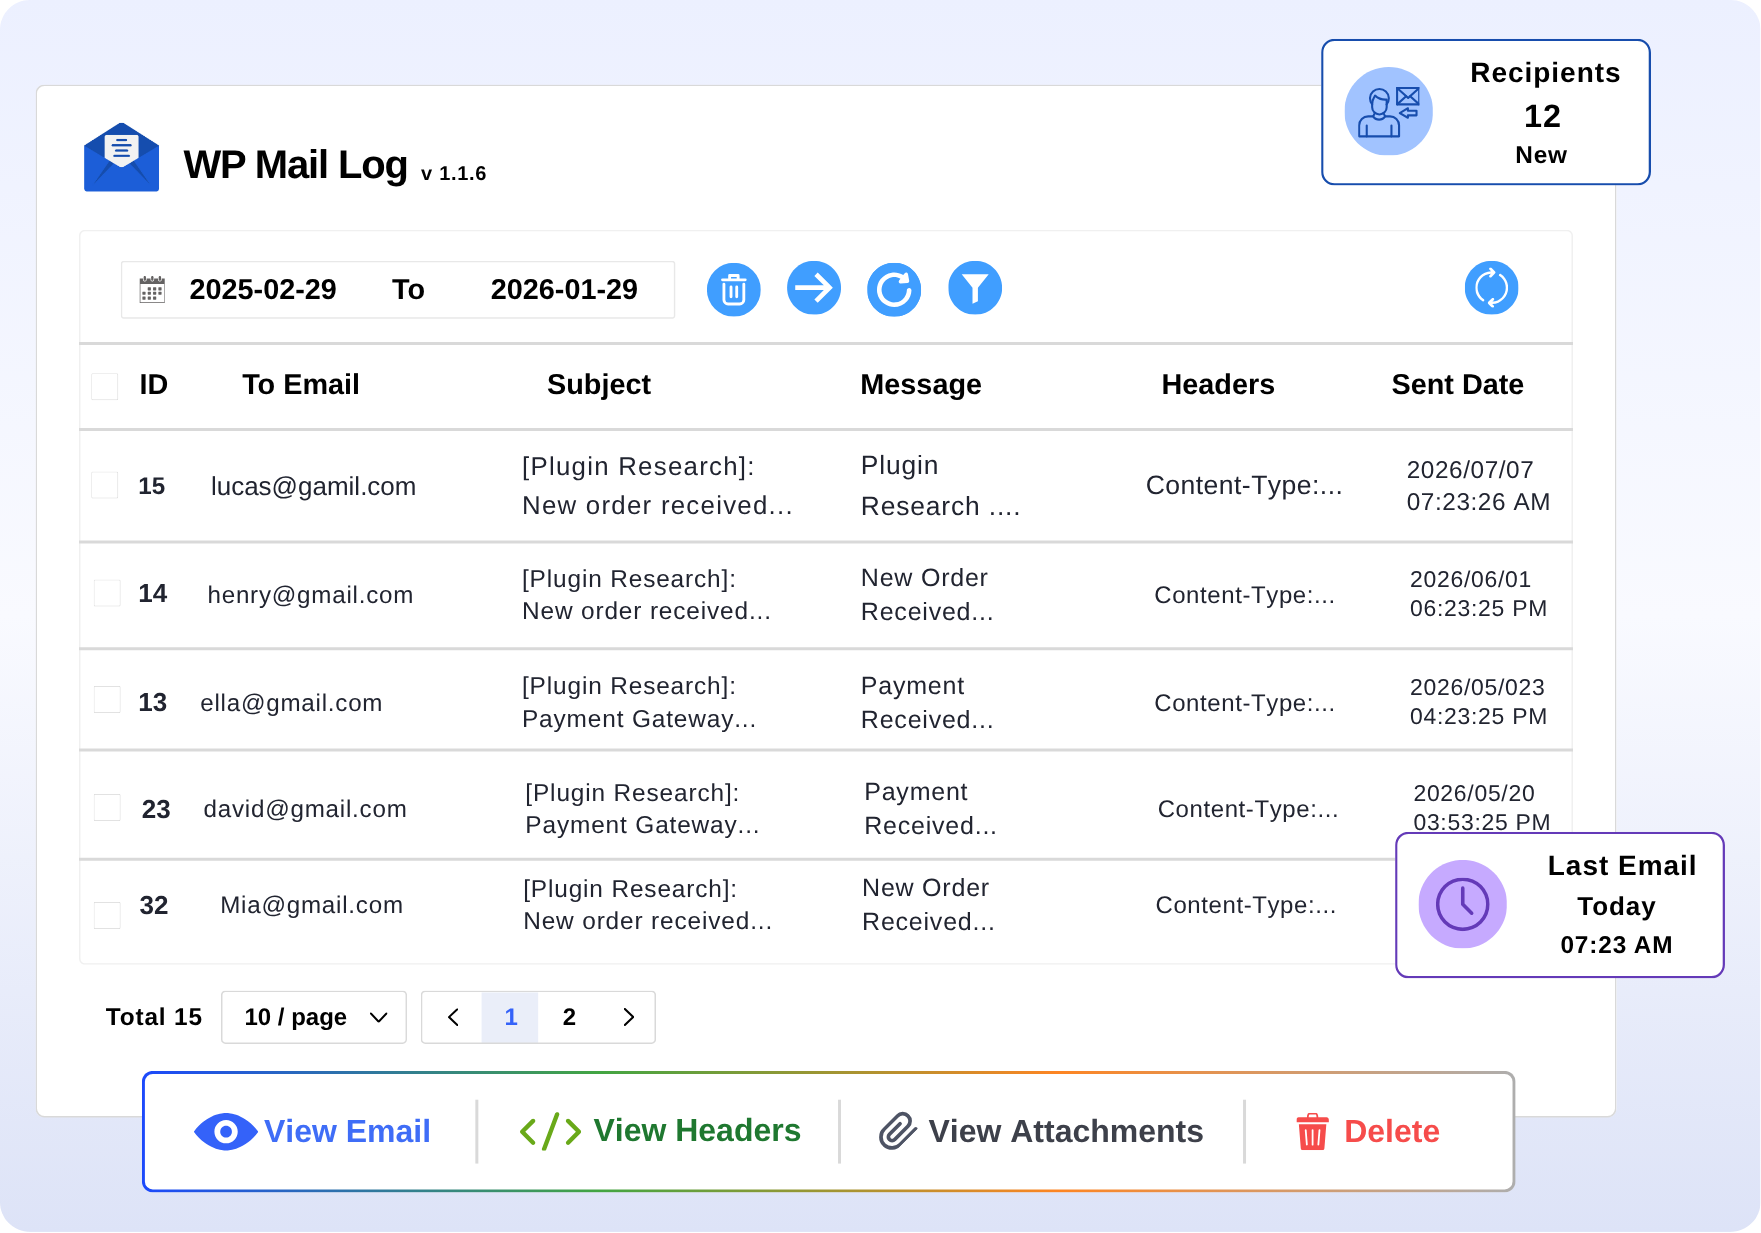Image resolution: width=1761 pixels, height=1233 pixels.
Task: Click the Total 15 label
Action: pos(154,1017)
